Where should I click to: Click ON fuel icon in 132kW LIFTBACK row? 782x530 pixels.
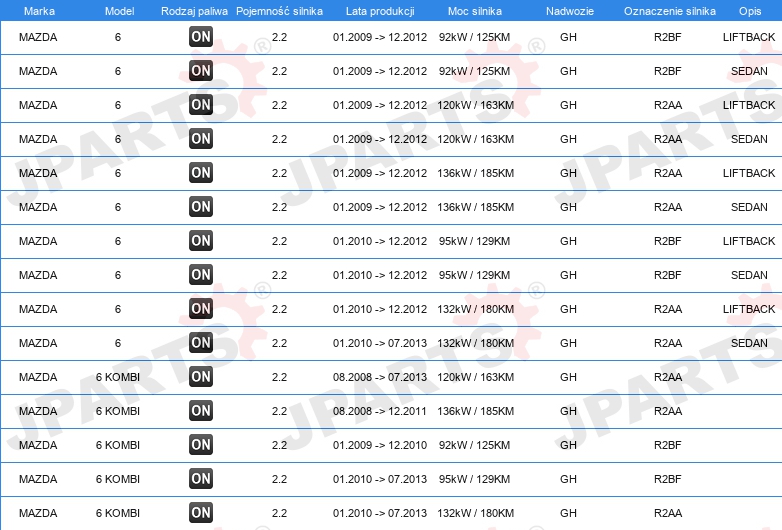point(201,308)
